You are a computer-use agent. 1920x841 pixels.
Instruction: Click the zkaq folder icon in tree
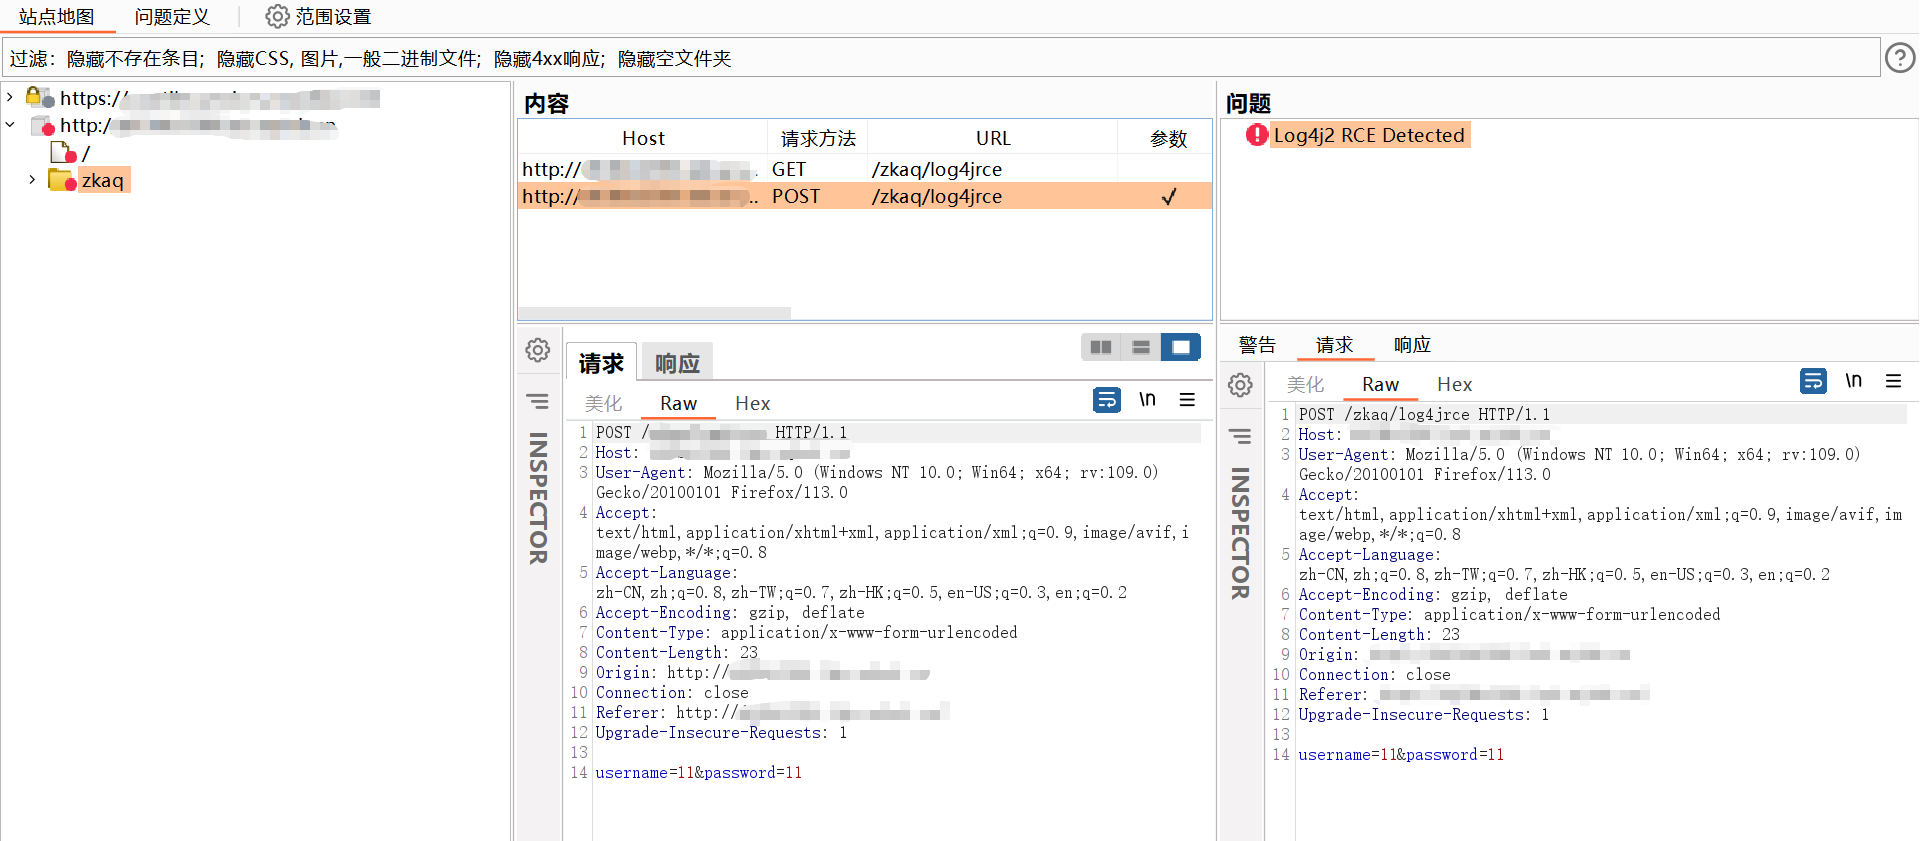coord(62,180)
